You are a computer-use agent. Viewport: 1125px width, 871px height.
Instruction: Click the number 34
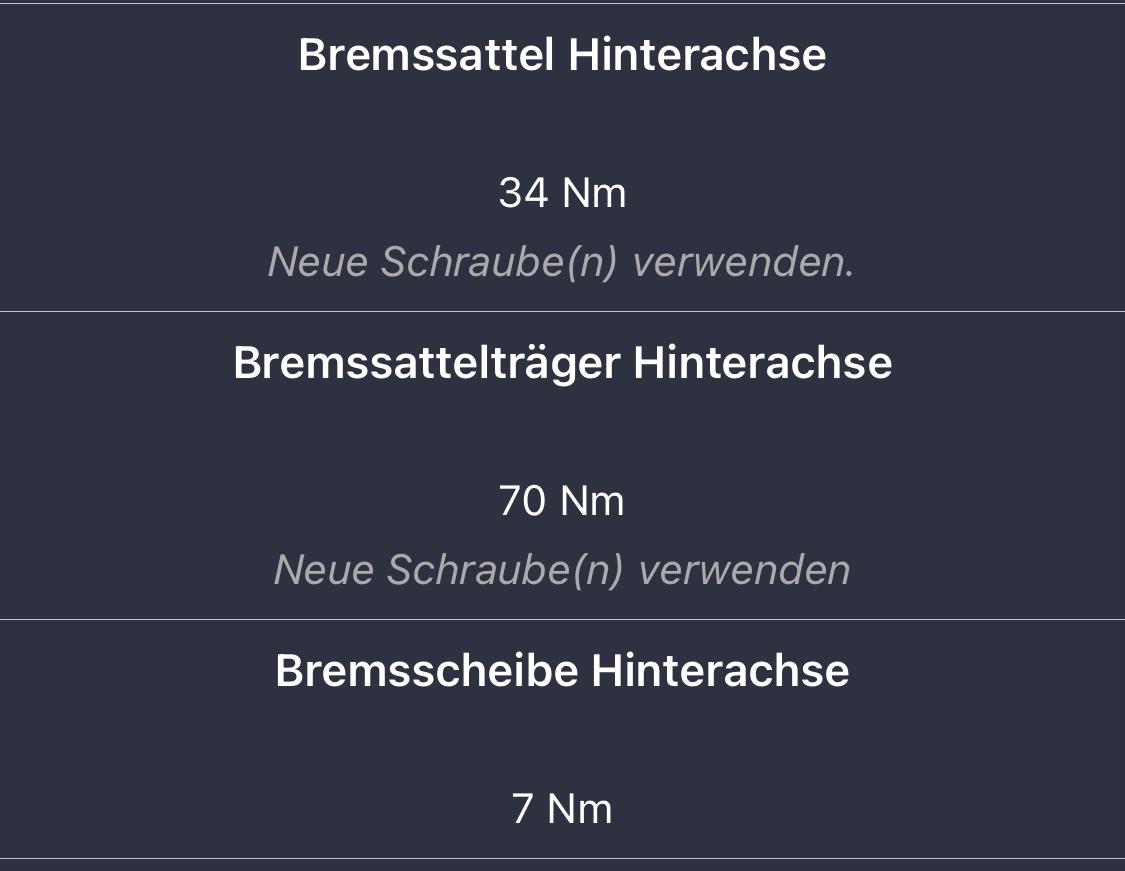click(x=523, y=193)
